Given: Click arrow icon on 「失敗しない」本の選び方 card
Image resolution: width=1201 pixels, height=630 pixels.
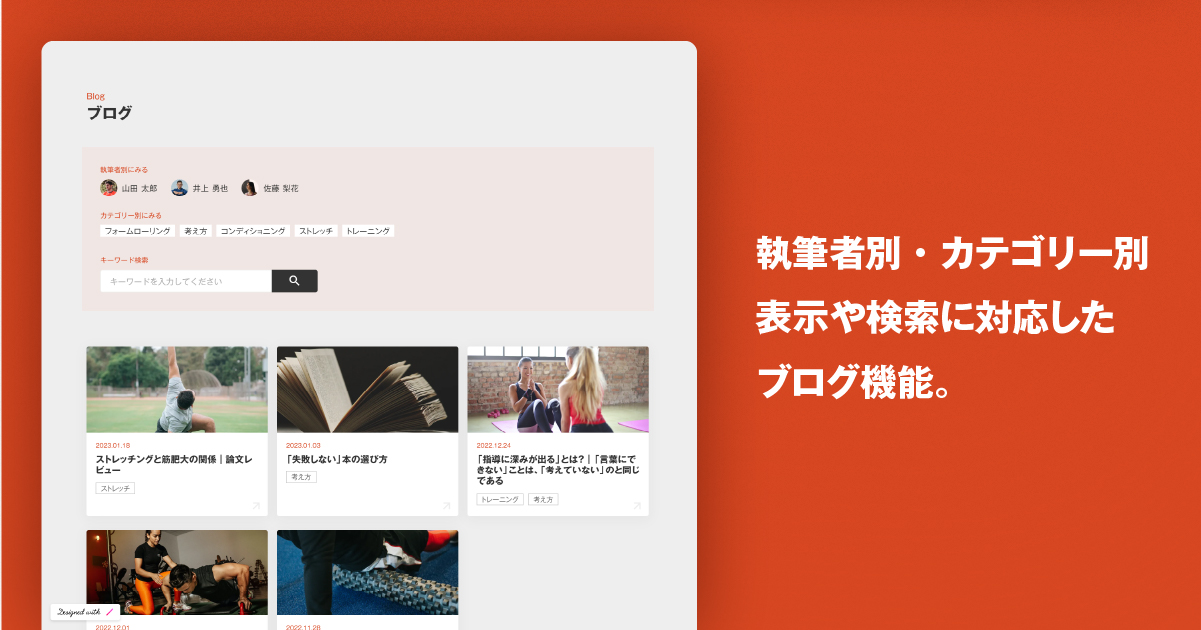Looking at the screenshot, I should click(446, 506).
